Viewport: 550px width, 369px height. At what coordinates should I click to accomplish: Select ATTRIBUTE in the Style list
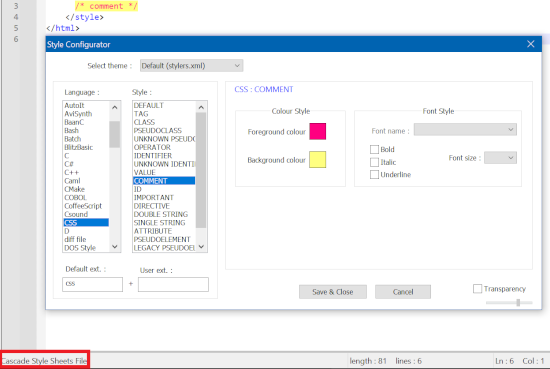pos(164,231)
